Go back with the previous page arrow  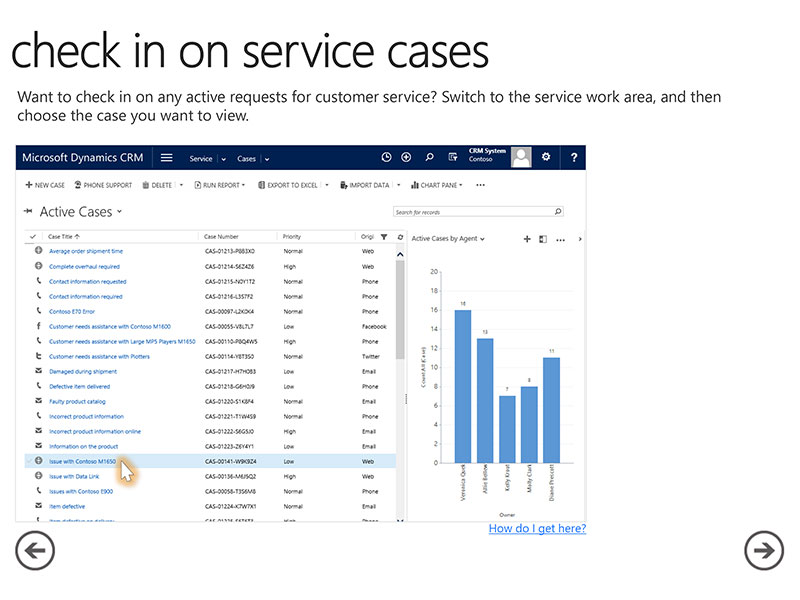click(x=35, y=550)
